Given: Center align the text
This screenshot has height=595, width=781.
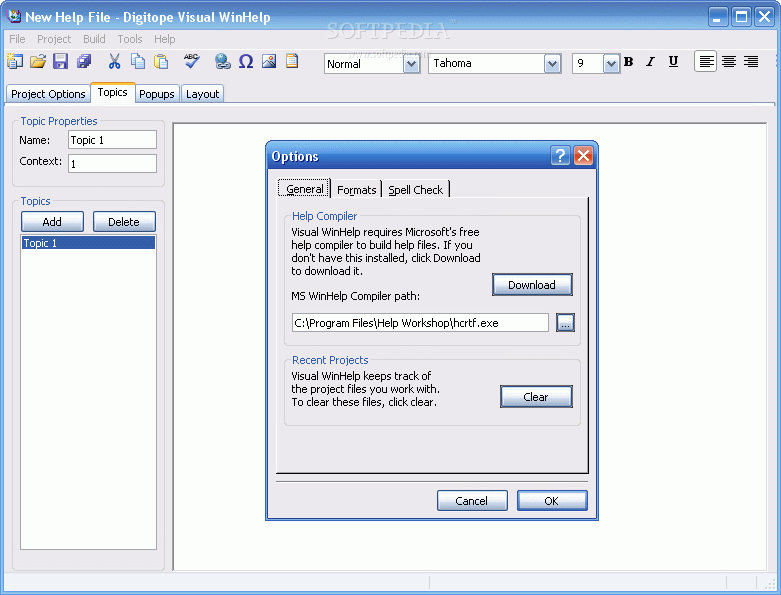Looking at the screenshot, I should coord(729,62).
